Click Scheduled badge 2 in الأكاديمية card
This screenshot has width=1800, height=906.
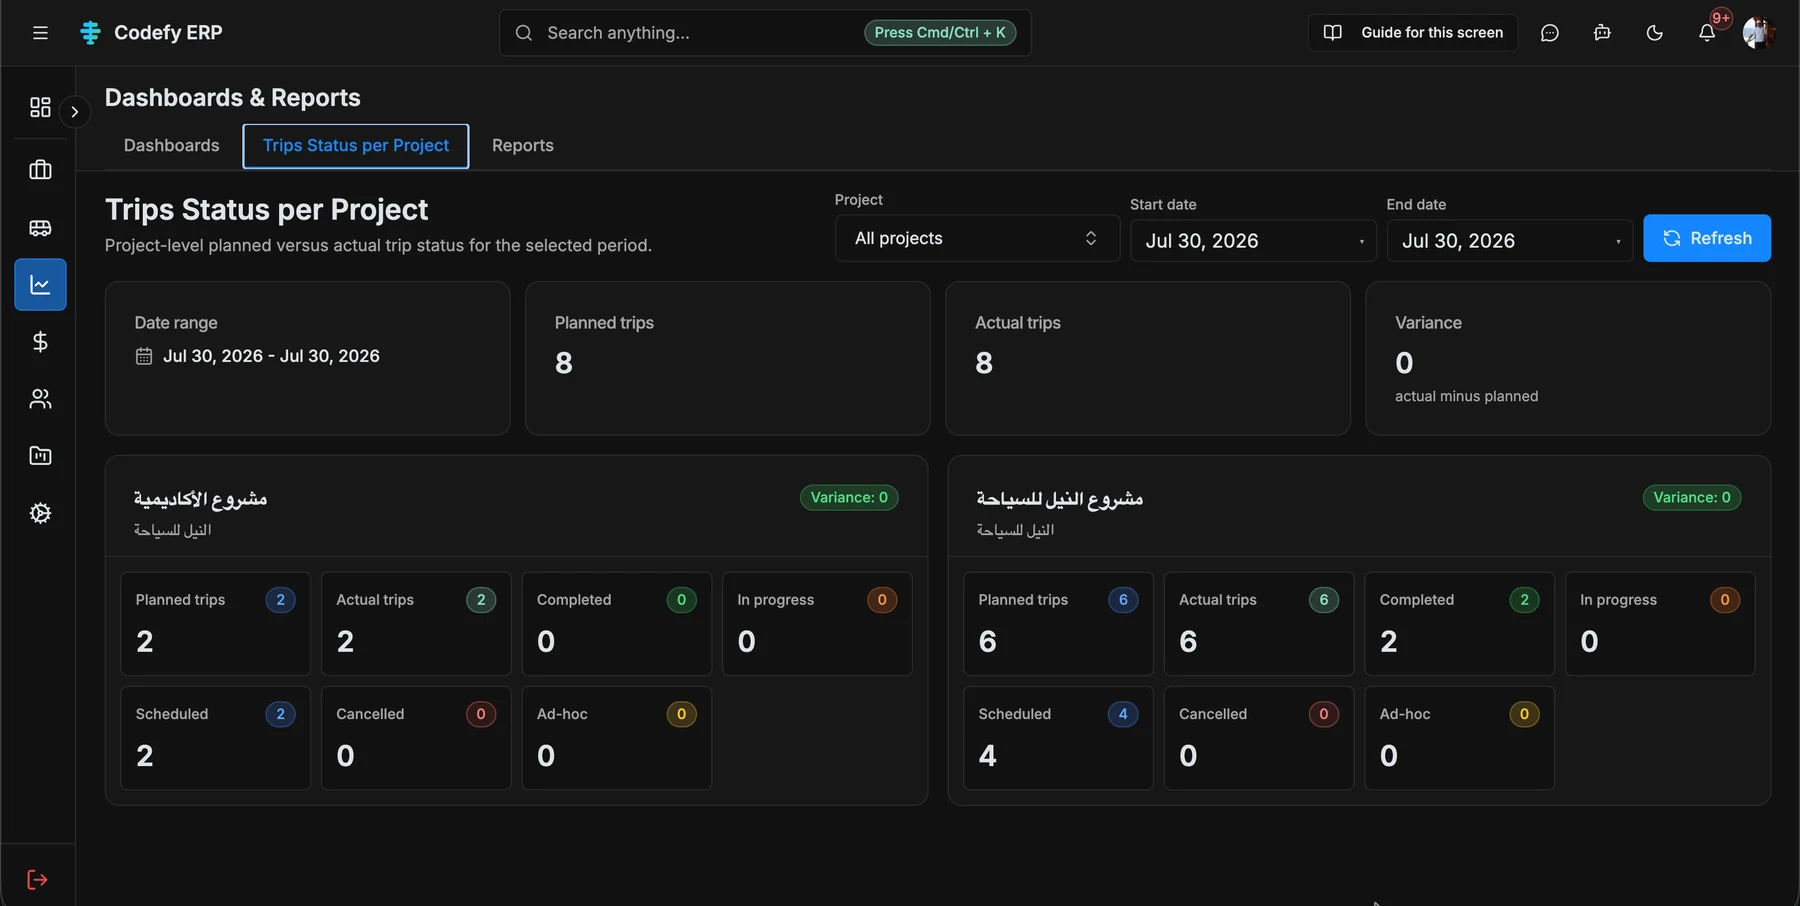(x=280, y=714)
